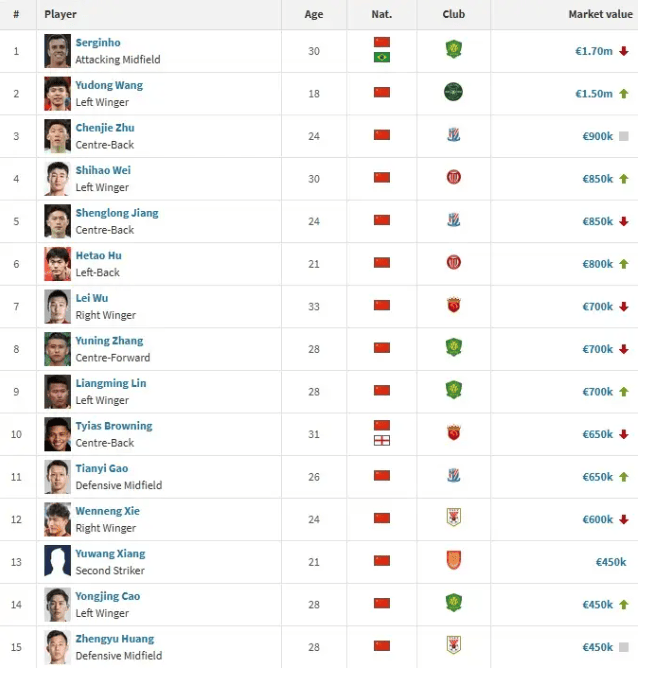Click Liangming Lin's portrait thumbnail
Image resolution: width=647 pixels, height=690 pixels.
point(57,392)
